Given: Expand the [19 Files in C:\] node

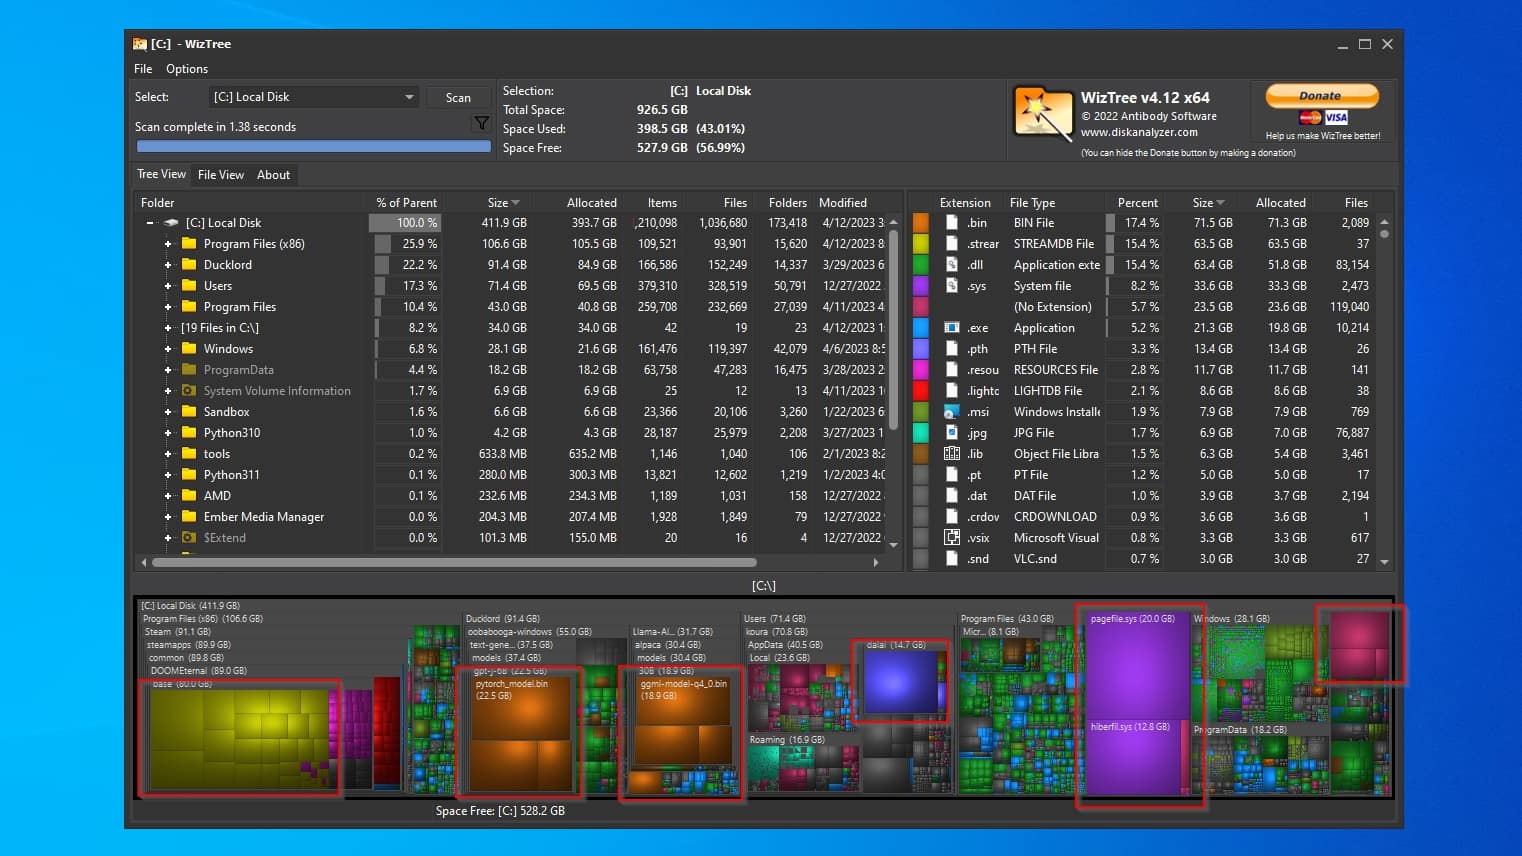Looking at the screenshot, I should 168,328.
